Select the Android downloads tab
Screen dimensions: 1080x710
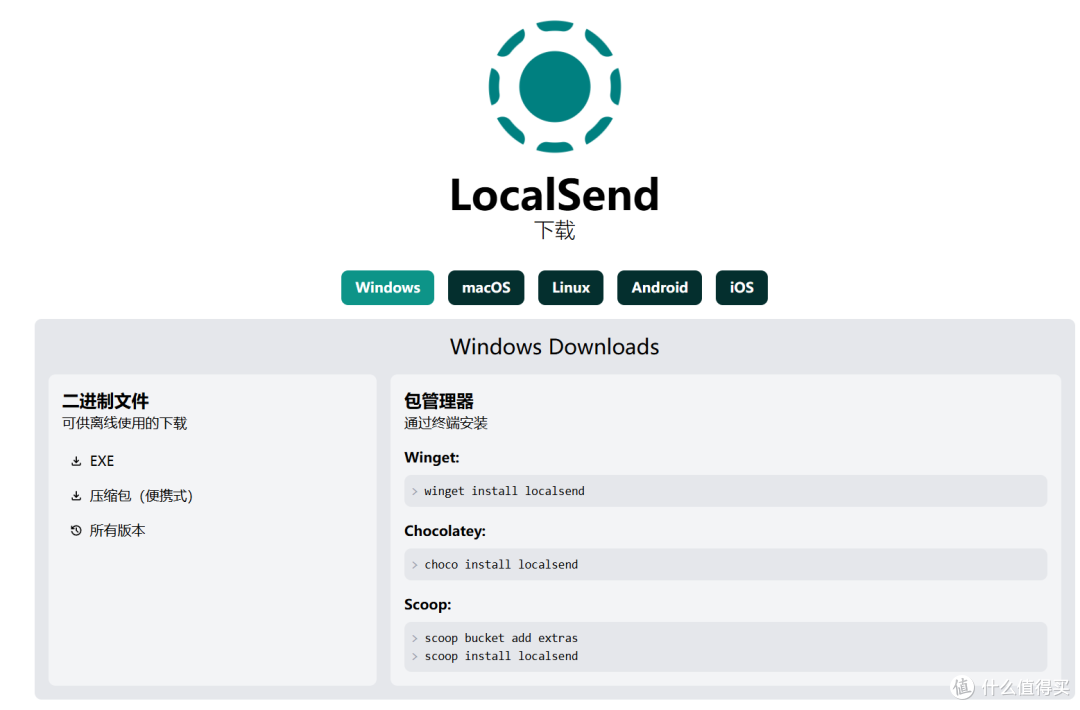point(659,287)
